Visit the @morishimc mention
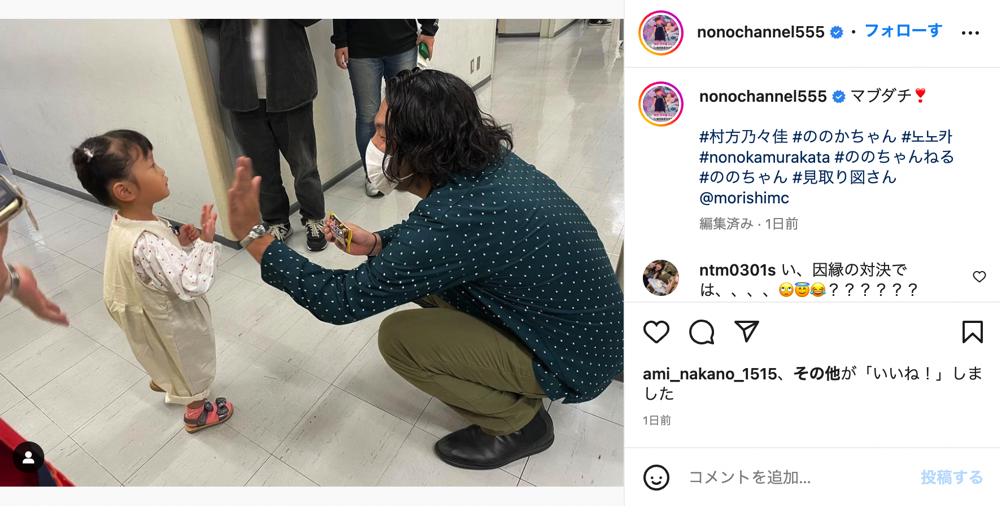Screen dimensions: 1000x506 744,198
